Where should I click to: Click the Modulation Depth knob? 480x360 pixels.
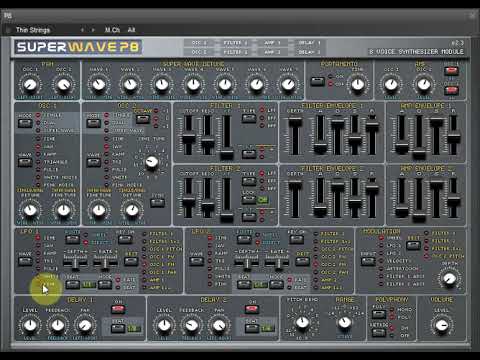tap(449, 279)
